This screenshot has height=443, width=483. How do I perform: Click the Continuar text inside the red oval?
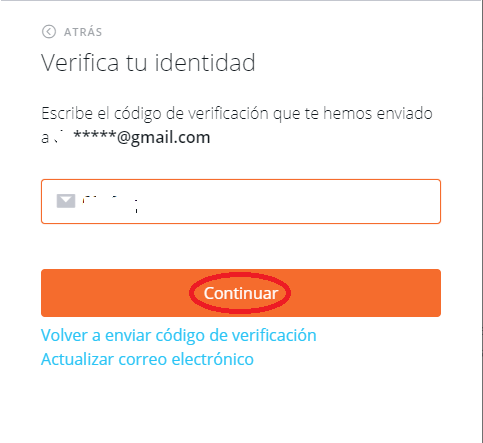[x=241, y=293]
